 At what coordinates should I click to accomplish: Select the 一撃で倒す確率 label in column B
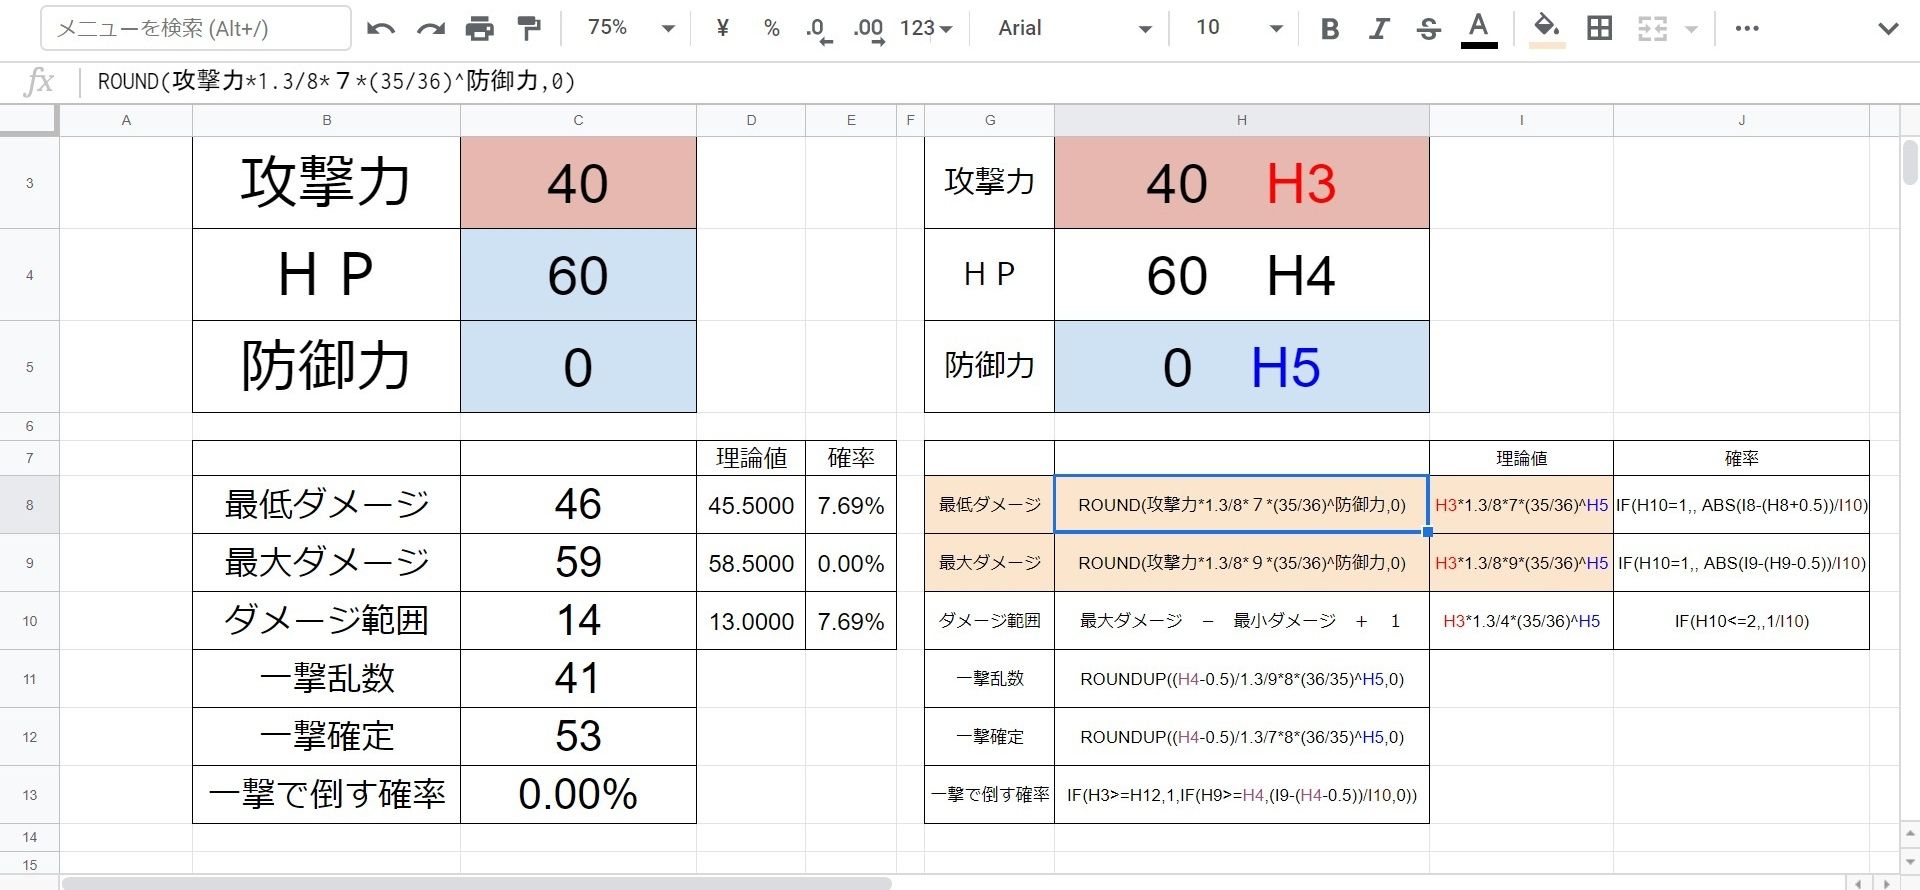tap(326, 795)
